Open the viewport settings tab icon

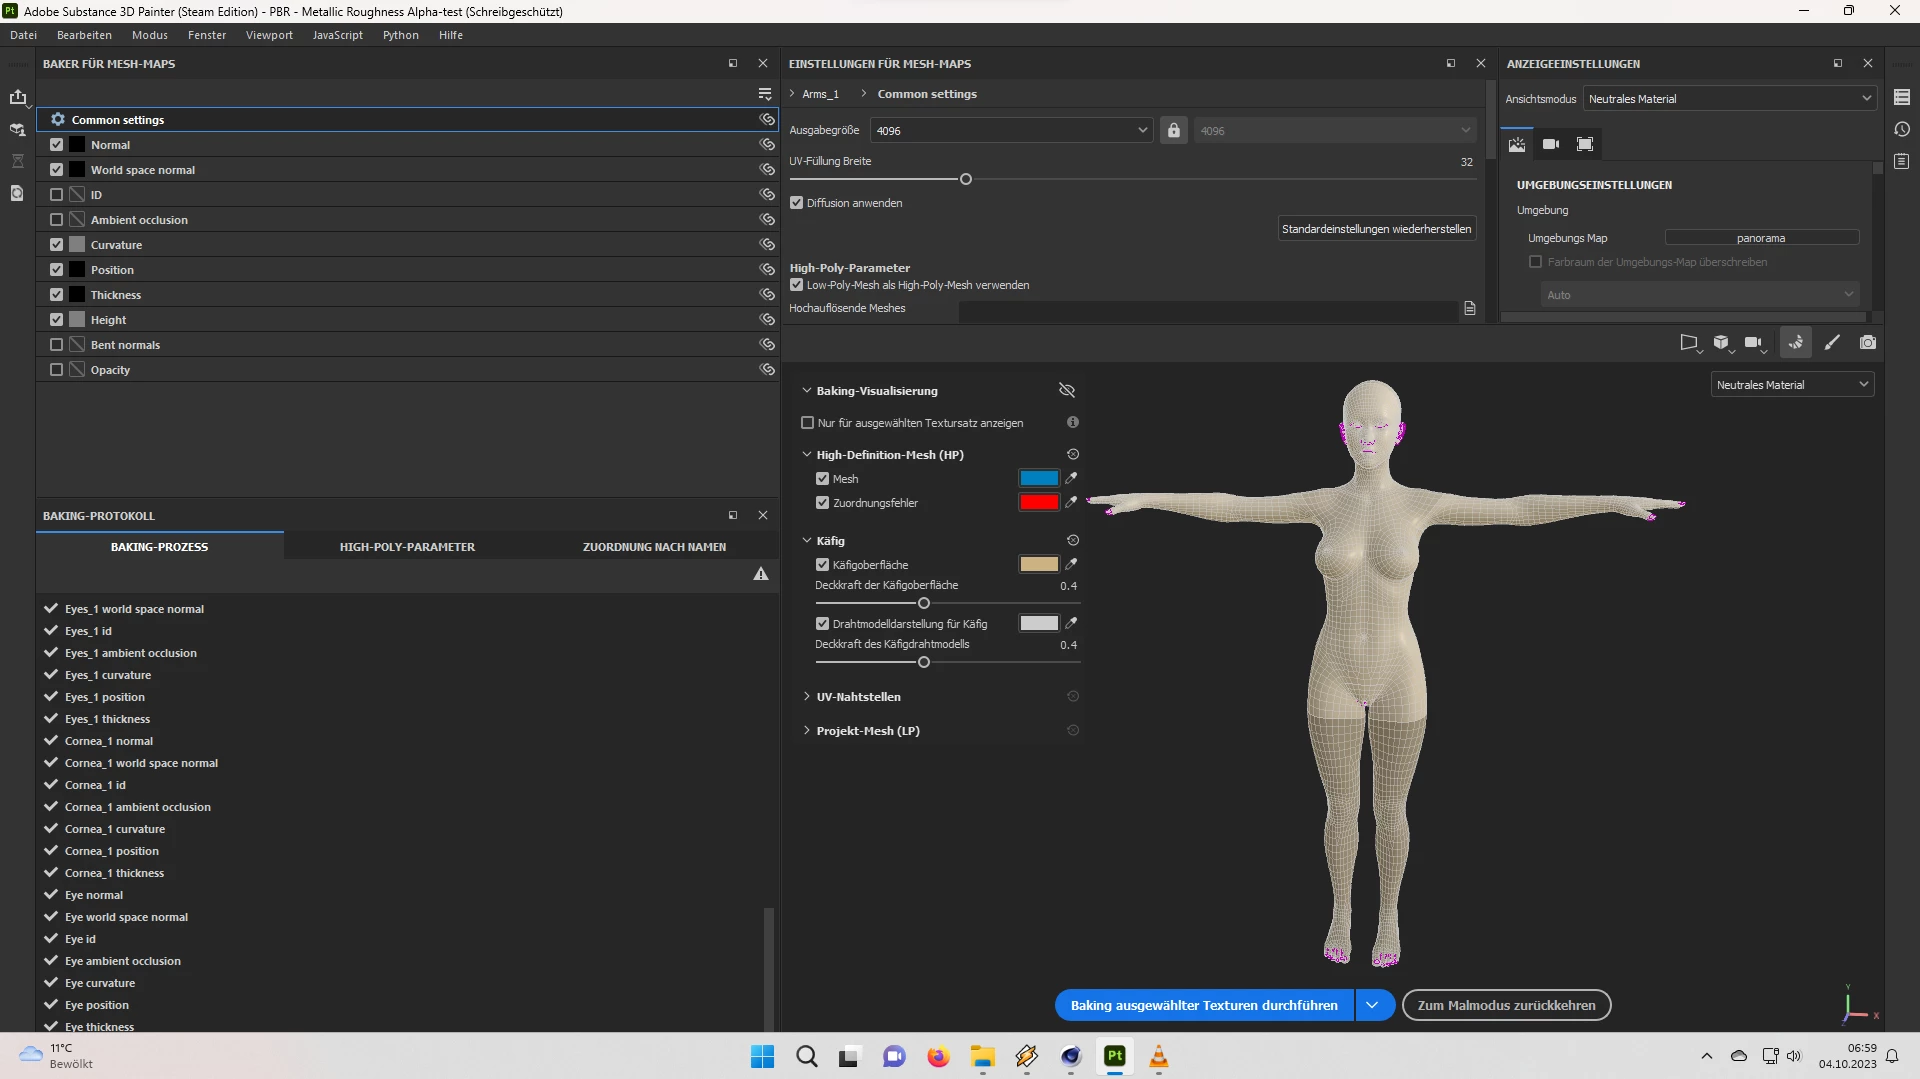[x=1585, y=144]
